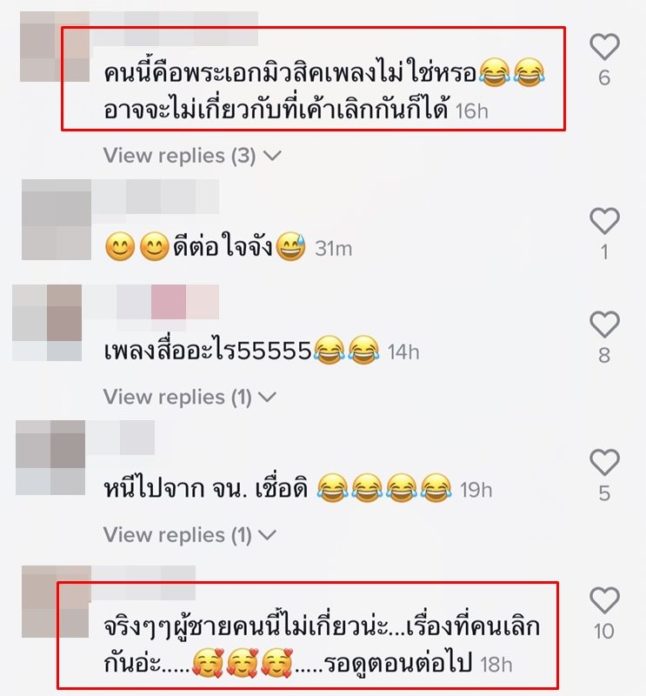This screenshot has height=696, width=646.
Task: Expand View replies (1) under 14h comment
Action: 190,397
